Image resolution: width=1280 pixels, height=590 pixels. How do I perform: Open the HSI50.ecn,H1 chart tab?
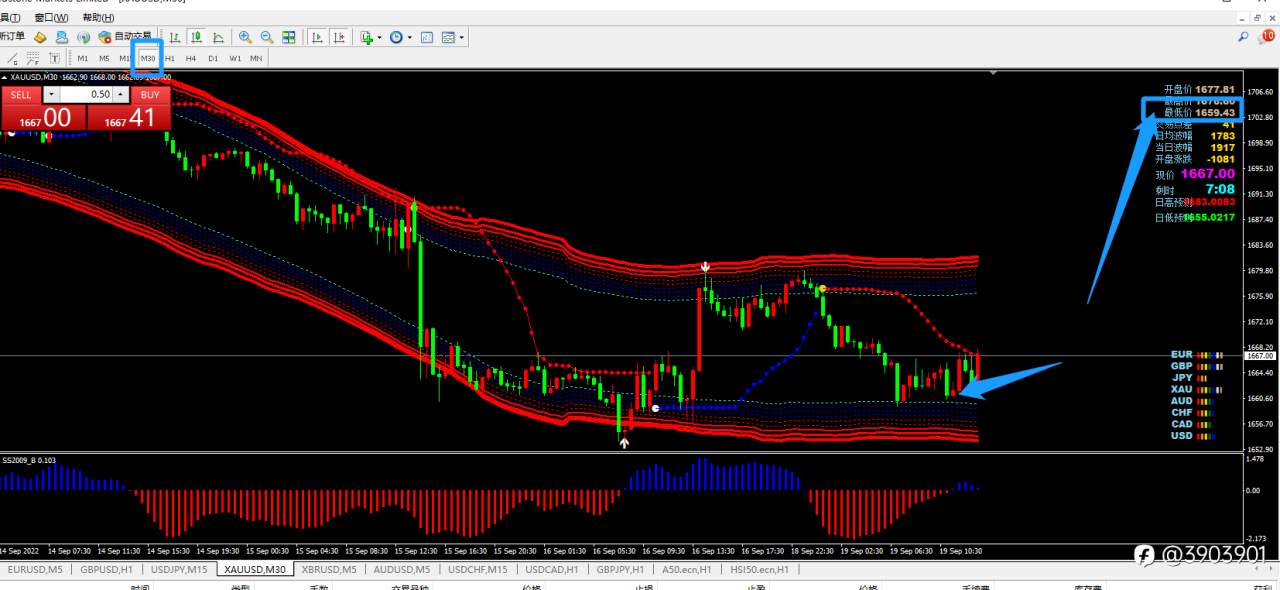coord(759,570)
